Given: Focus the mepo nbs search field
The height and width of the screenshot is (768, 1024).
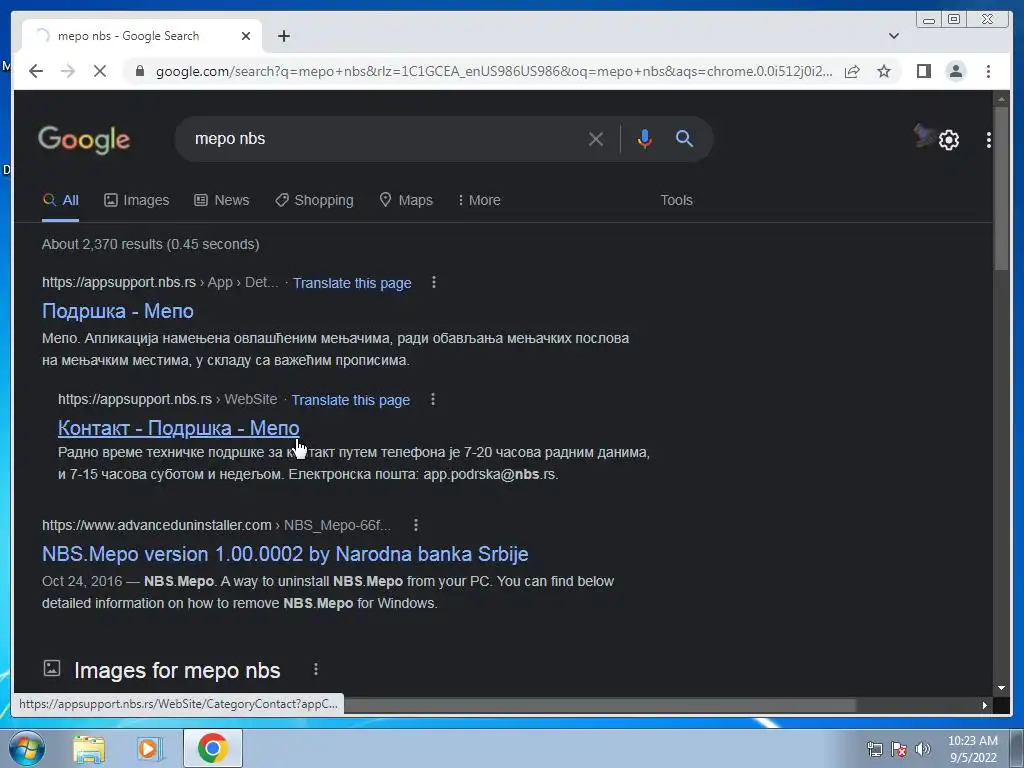Looking at the screenshot, I should (x=385, y=138).
